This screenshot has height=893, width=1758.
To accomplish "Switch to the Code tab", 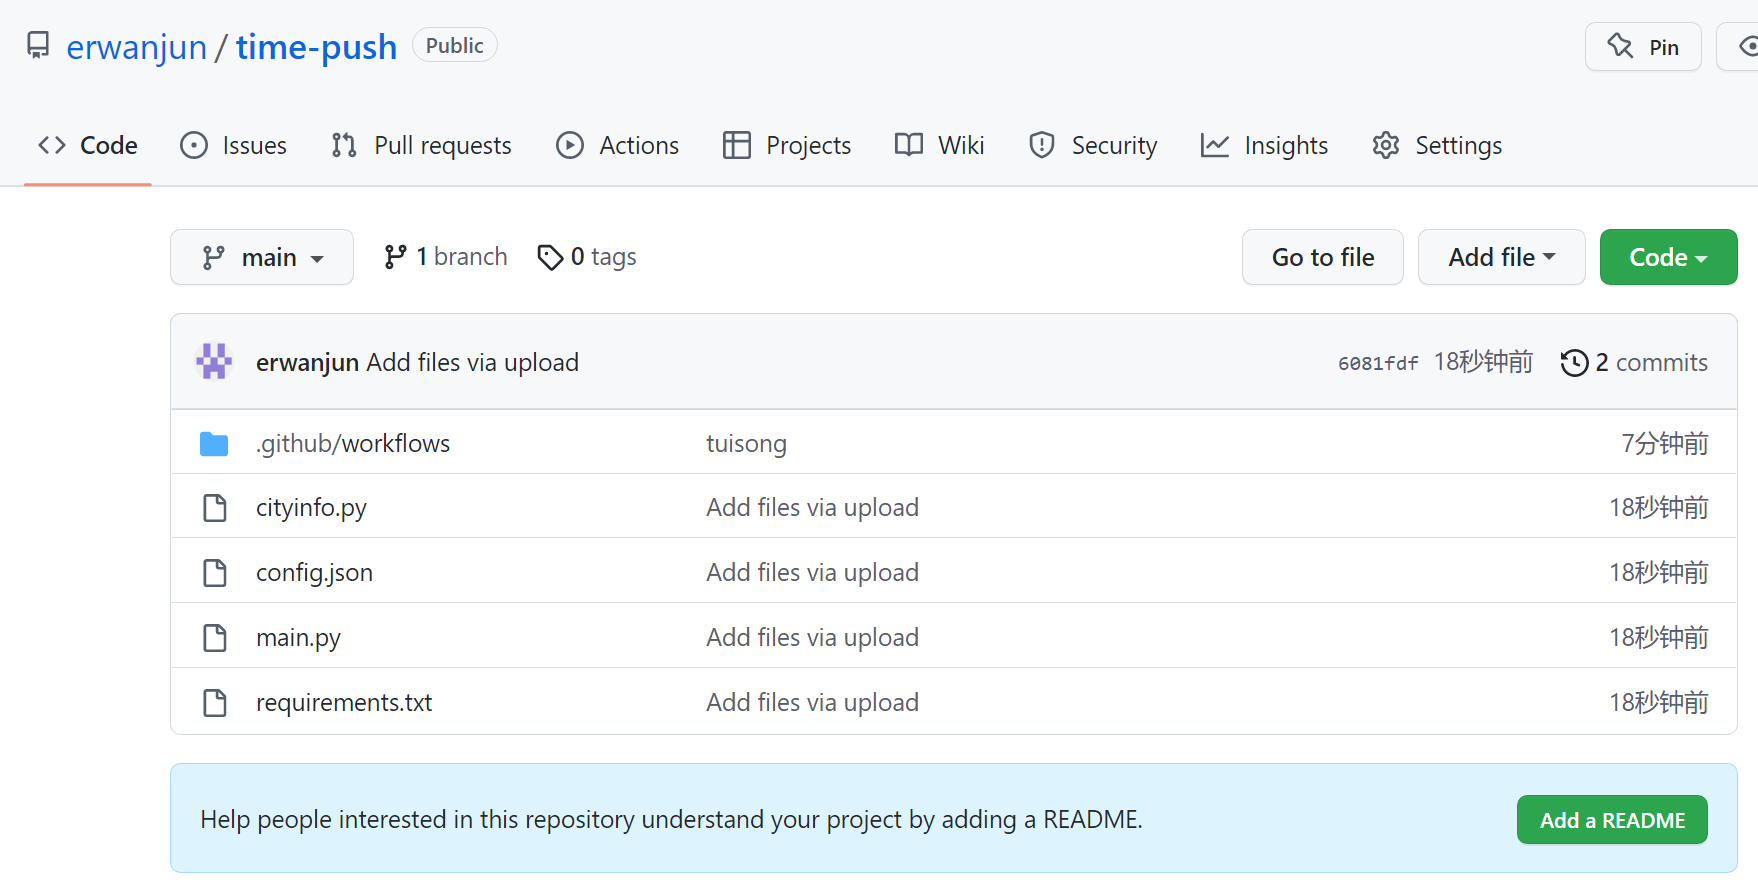I will [88, 145].
